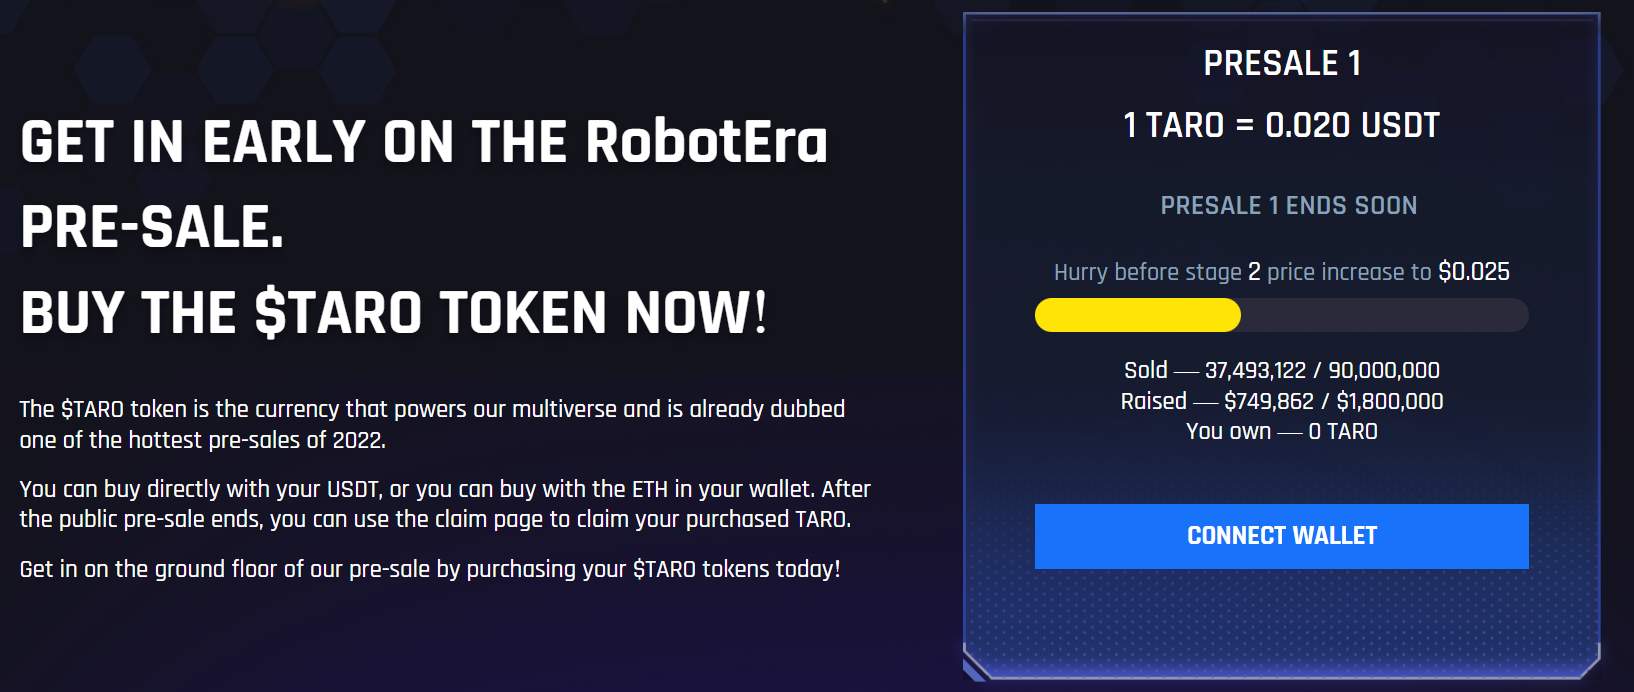Click the 90,000,000 total supply figure
The height and width of the screenshot is (692, 1634).
click(1384, 370)
